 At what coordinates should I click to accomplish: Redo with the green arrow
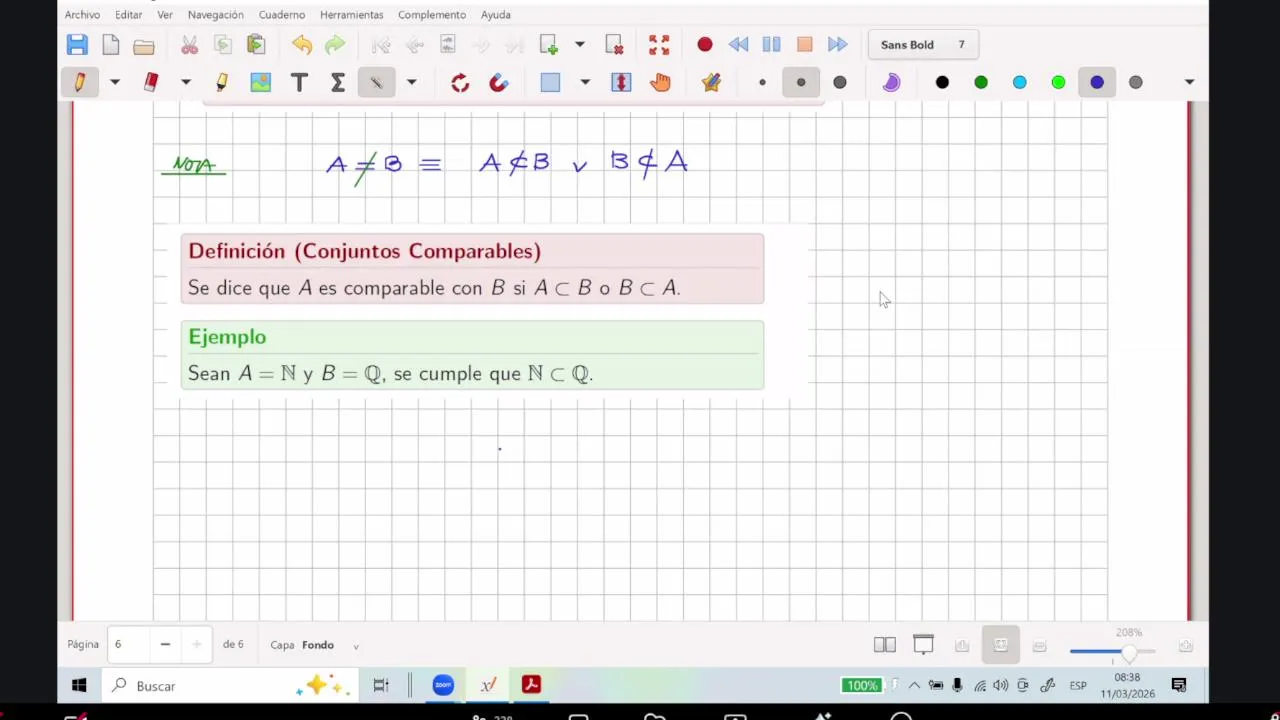(x=335, y=45)
